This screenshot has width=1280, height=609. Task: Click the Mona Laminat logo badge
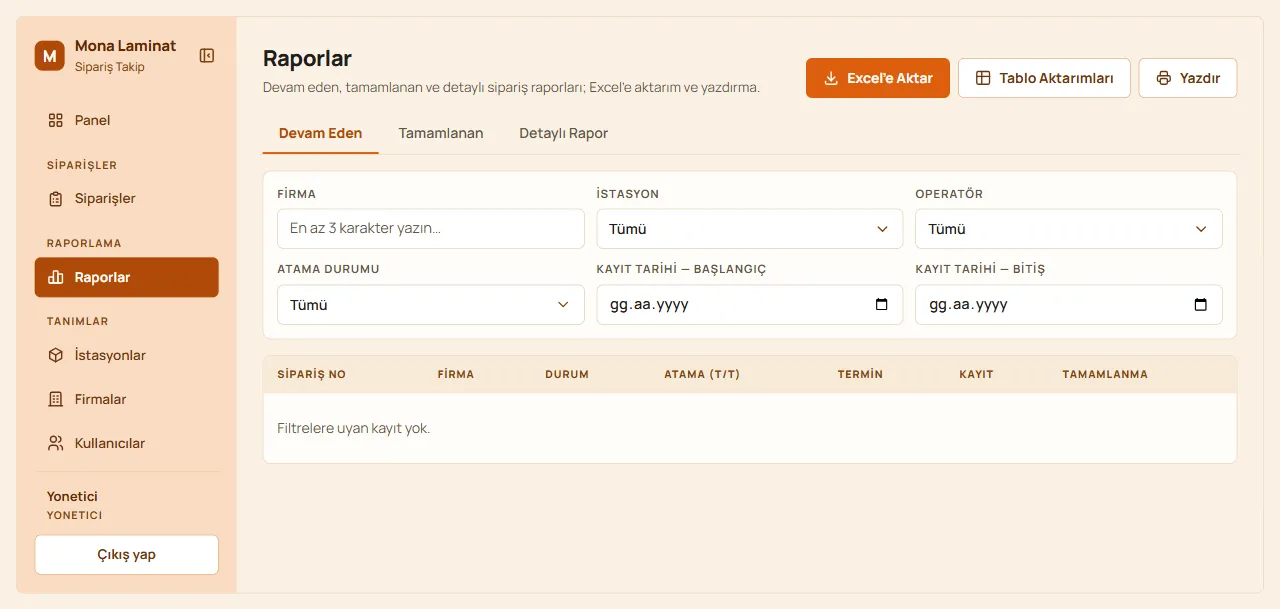pos(50,56)
